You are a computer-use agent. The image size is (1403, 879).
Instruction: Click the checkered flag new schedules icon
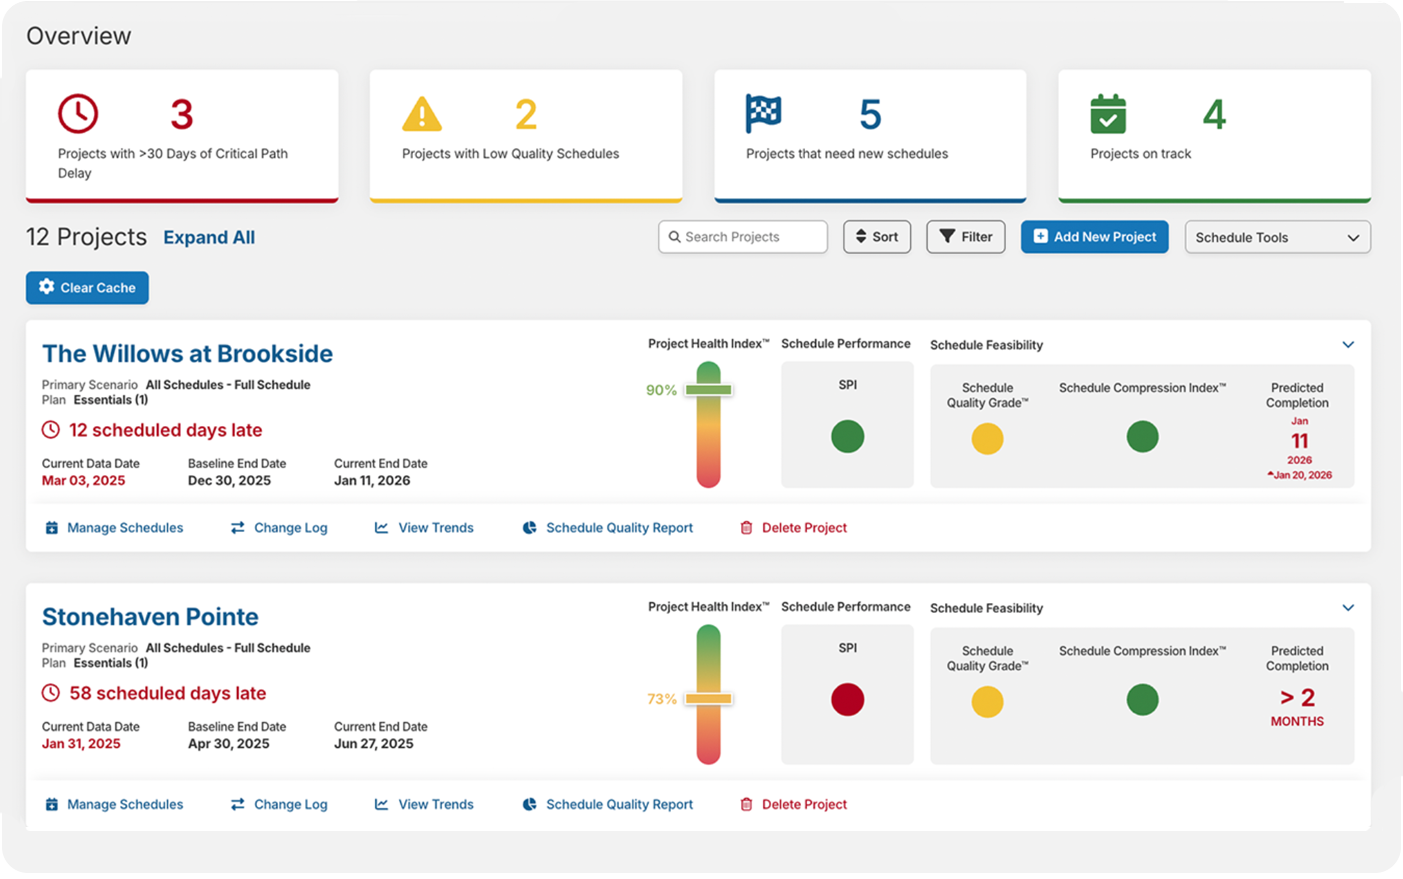point(764,114)
